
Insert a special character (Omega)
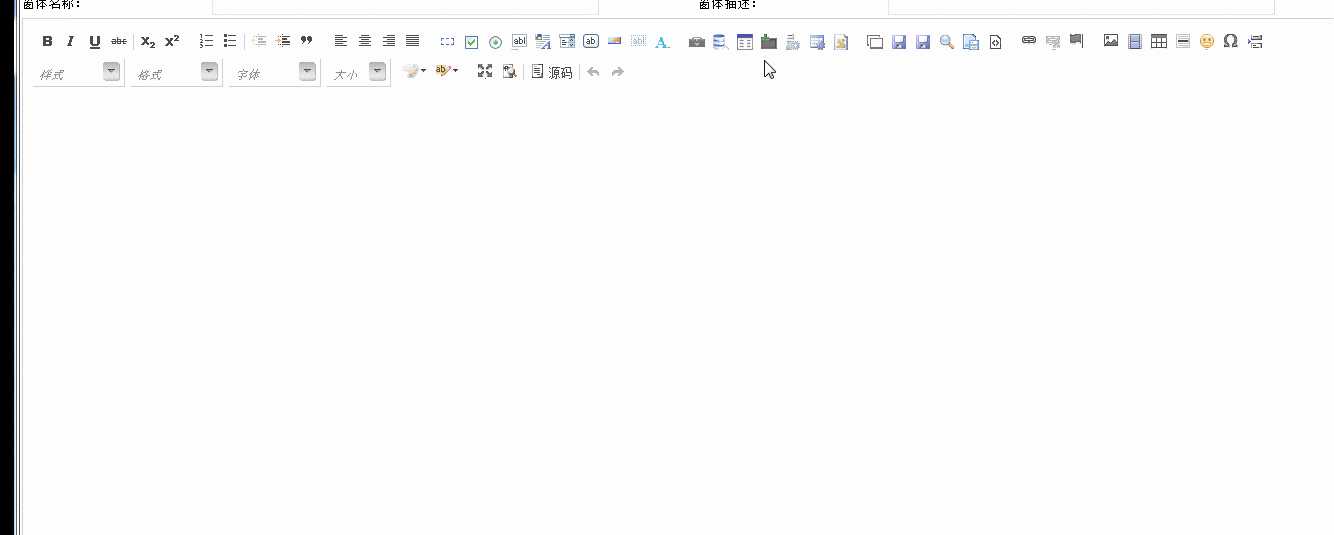pos(1231,42)
